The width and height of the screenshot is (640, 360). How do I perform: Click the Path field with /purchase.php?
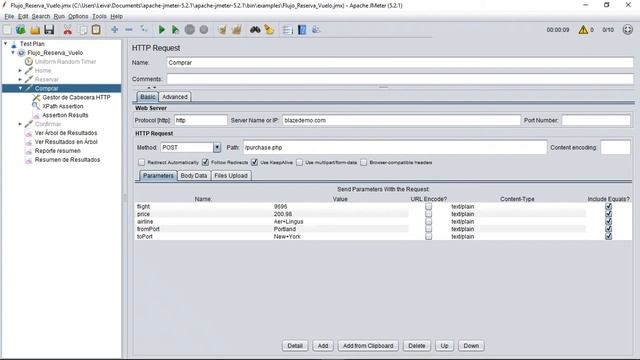(x=395, y=147)
